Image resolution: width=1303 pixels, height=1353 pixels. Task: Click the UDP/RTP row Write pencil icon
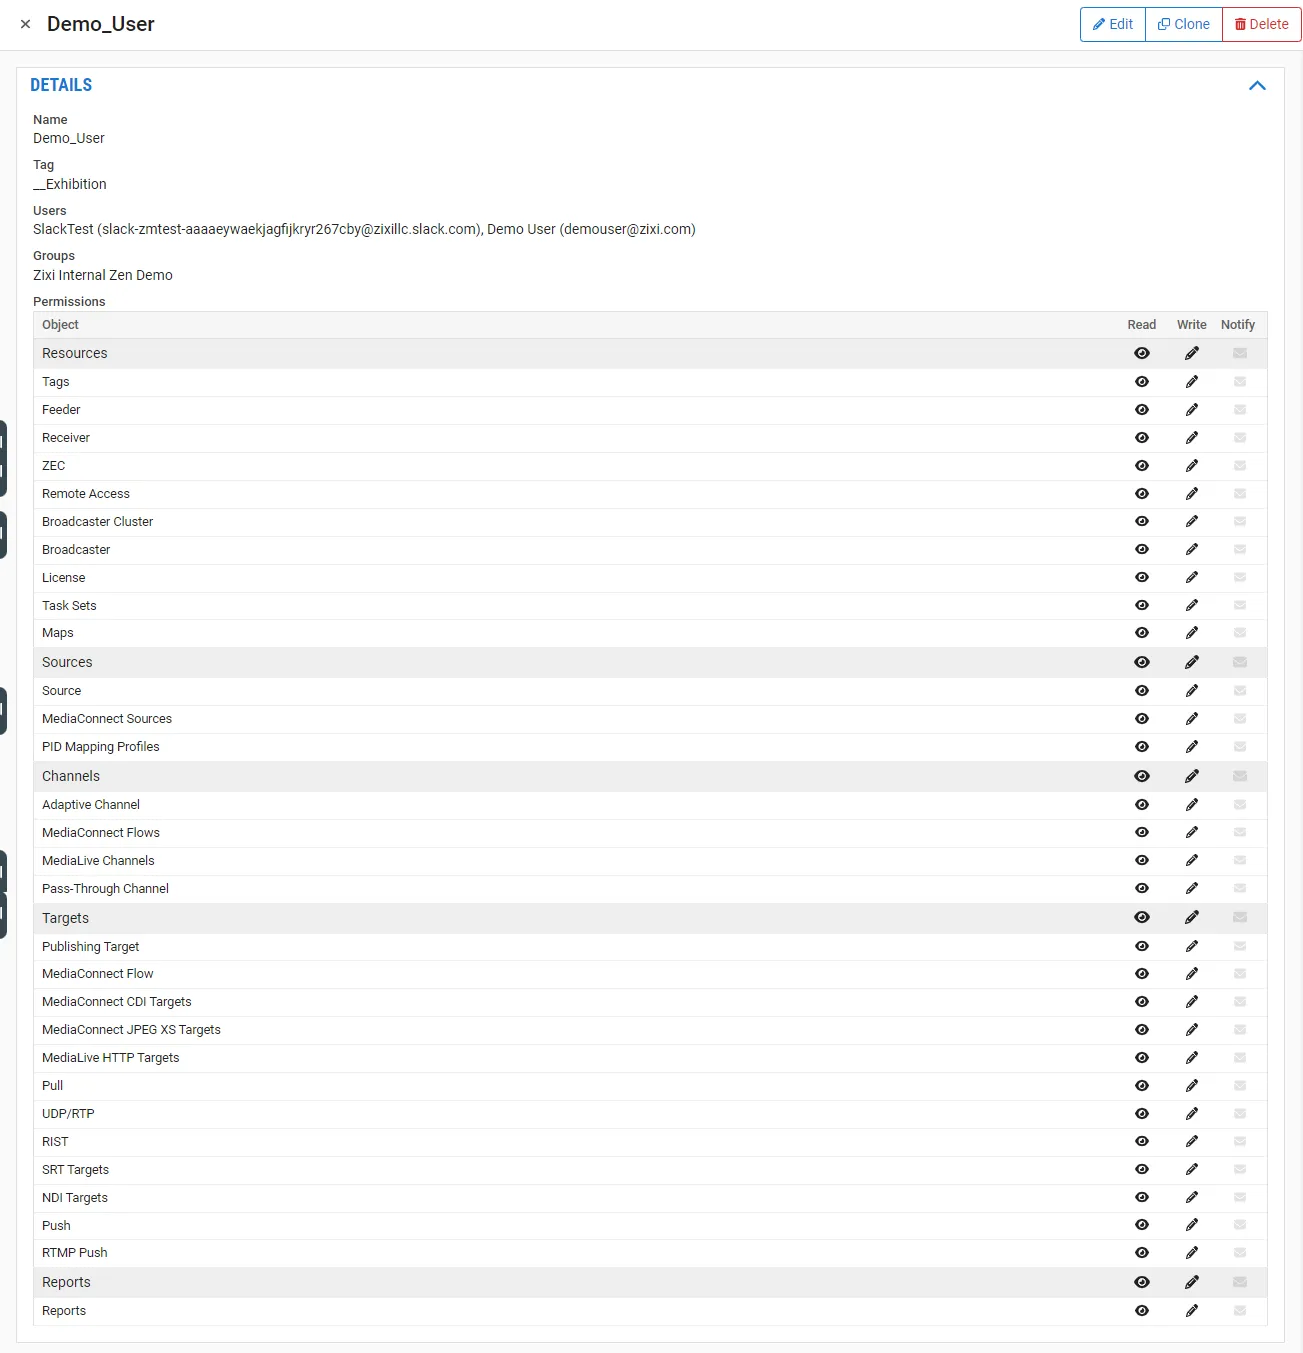1192,1114
